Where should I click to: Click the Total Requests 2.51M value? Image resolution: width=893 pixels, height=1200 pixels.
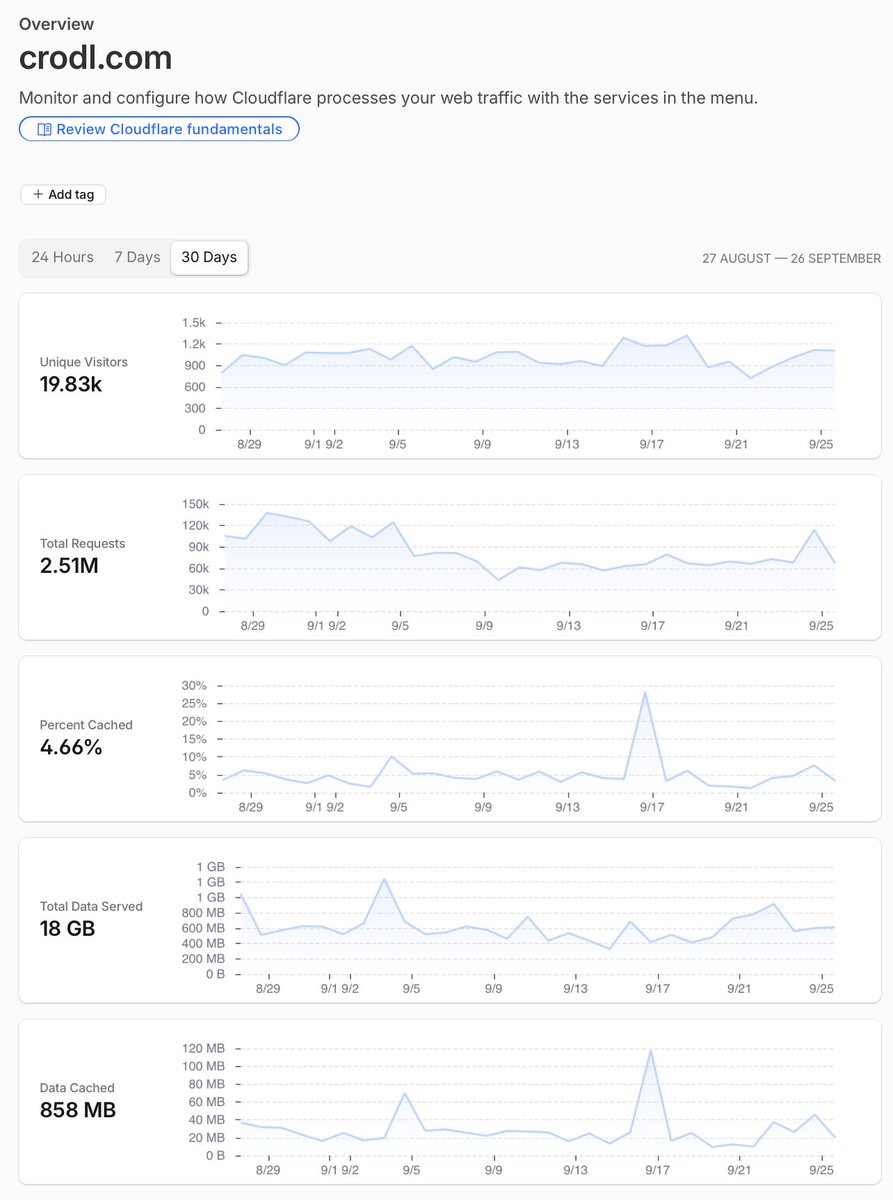(x=69, y=566)
